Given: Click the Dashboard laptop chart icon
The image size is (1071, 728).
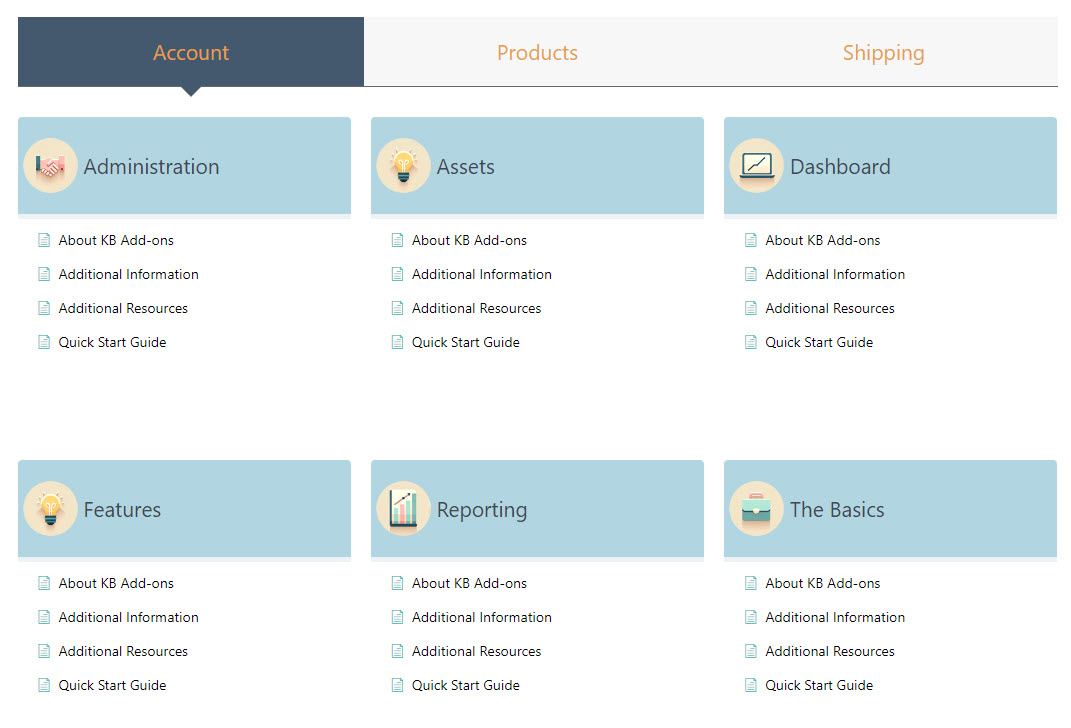Looking at the screenshot, I should pyautogui.click(x=756, y=166).
